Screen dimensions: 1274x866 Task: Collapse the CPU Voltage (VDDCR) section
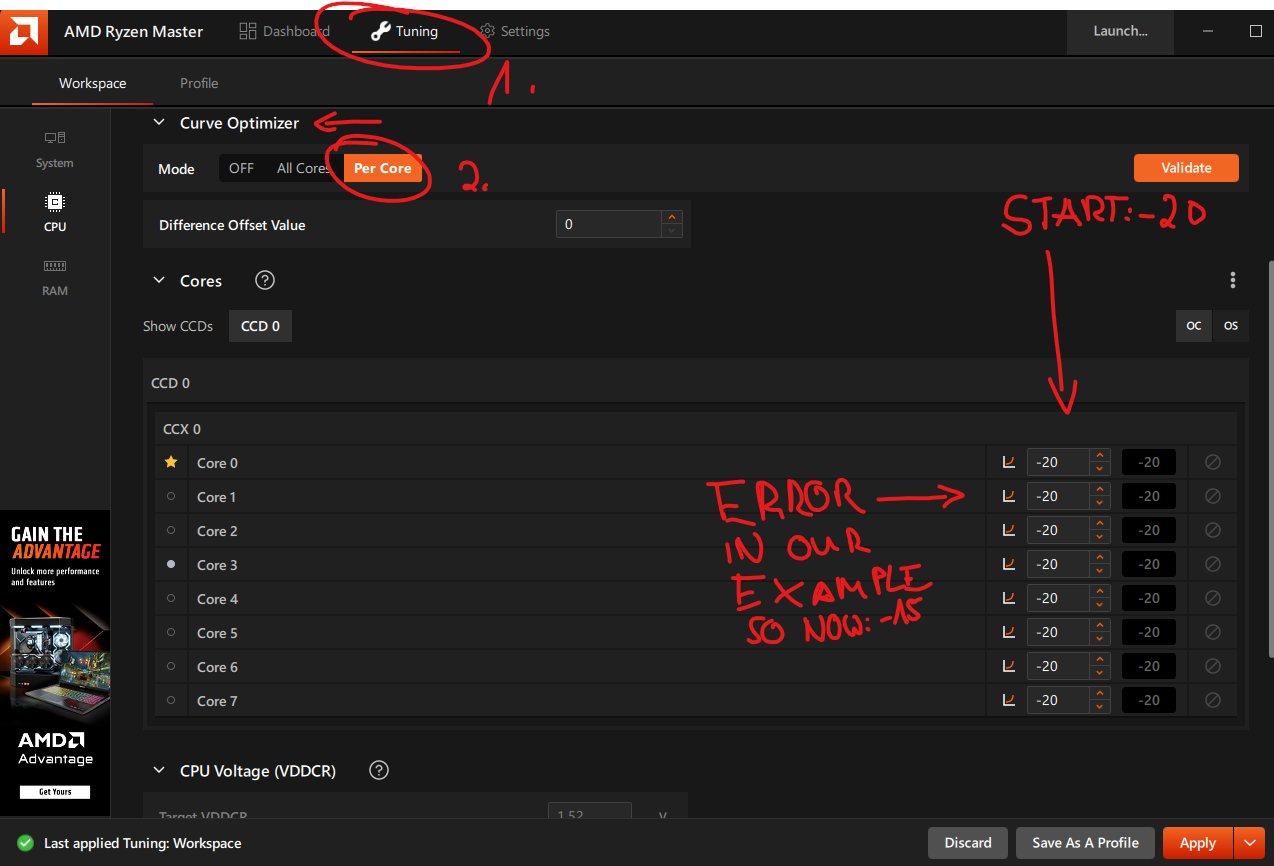(x=158, y=770)
